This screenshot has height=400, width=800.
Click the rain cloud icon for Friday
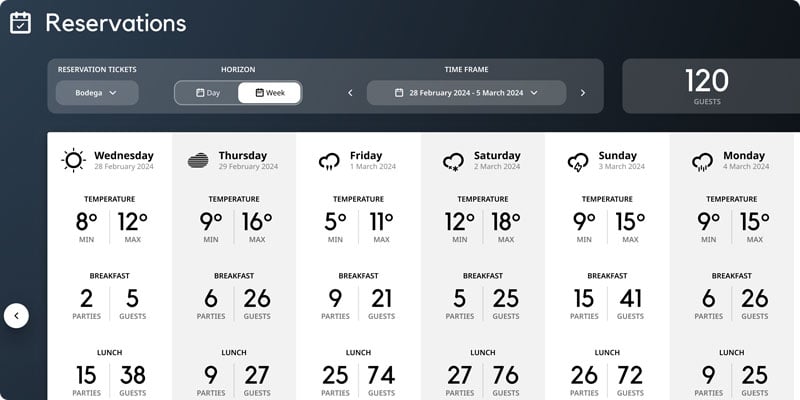329,161
